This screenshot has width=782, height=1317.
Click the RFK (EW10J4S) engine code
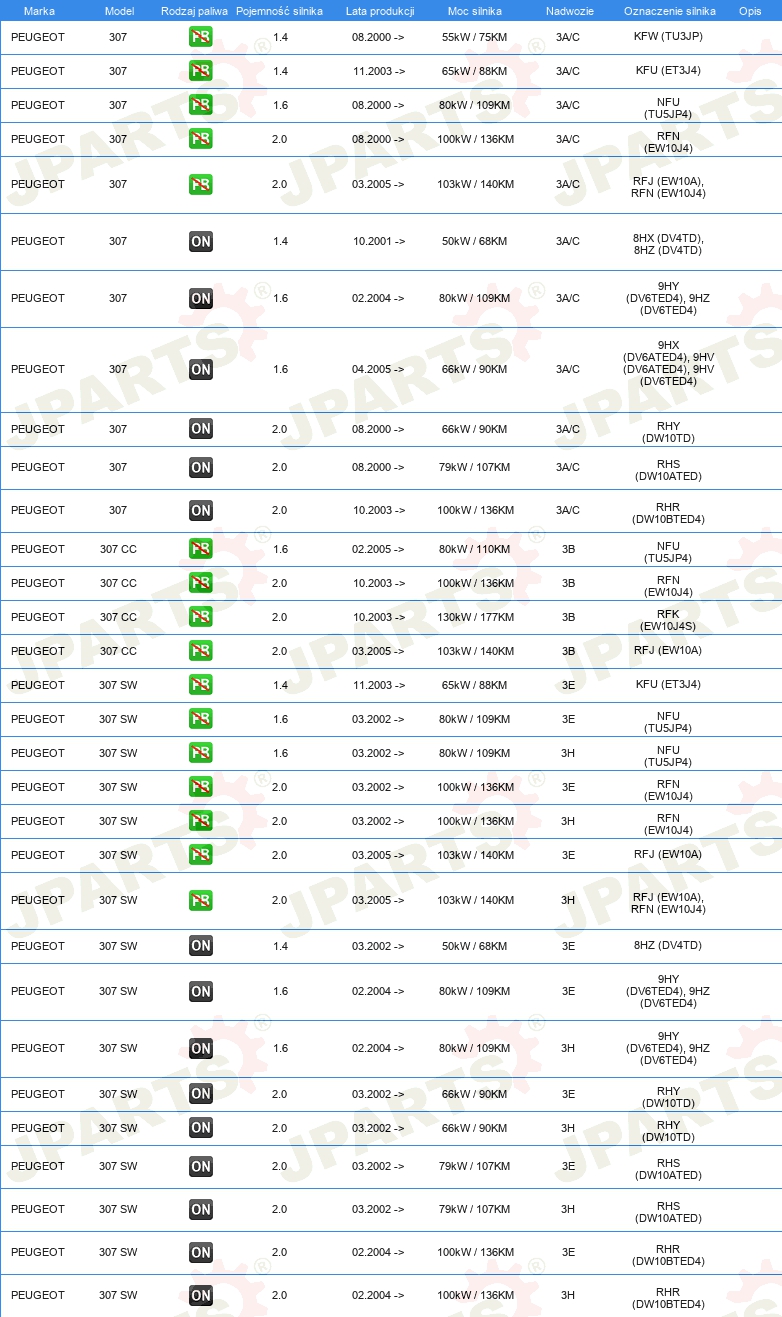coord(668,620)
